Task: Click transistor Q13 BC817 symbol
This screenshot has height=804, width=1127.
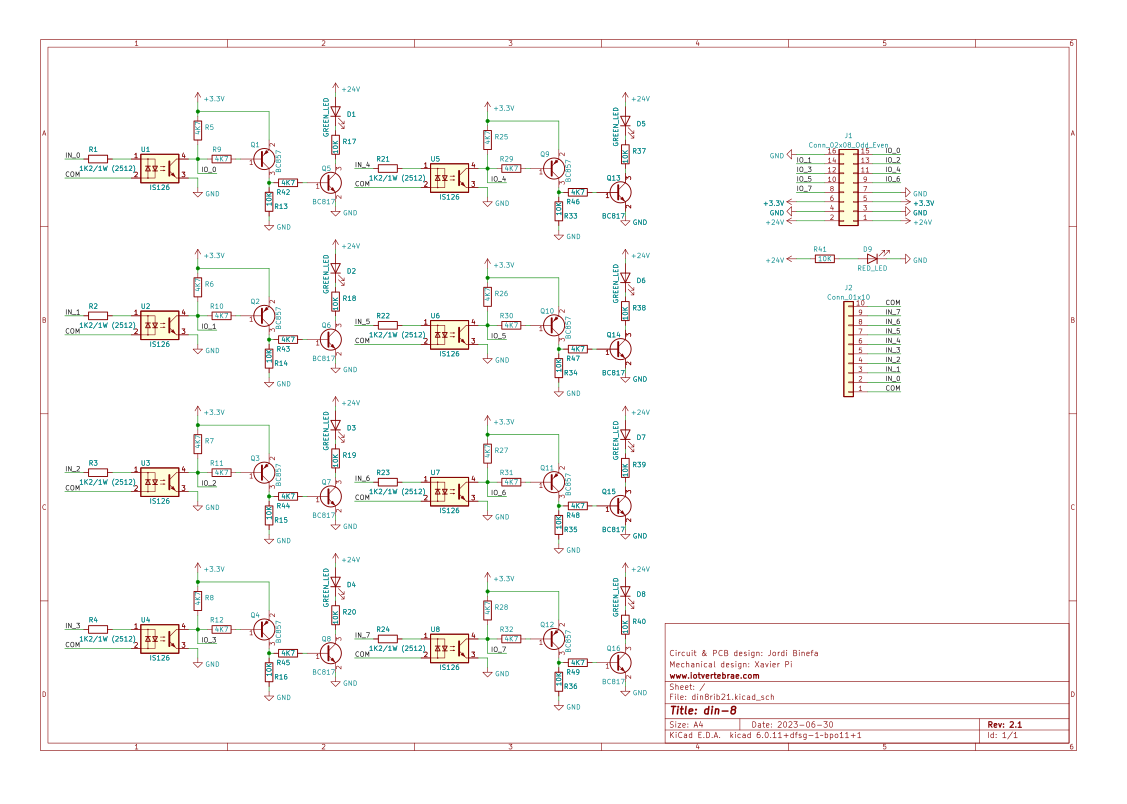Action: (620, 193)
